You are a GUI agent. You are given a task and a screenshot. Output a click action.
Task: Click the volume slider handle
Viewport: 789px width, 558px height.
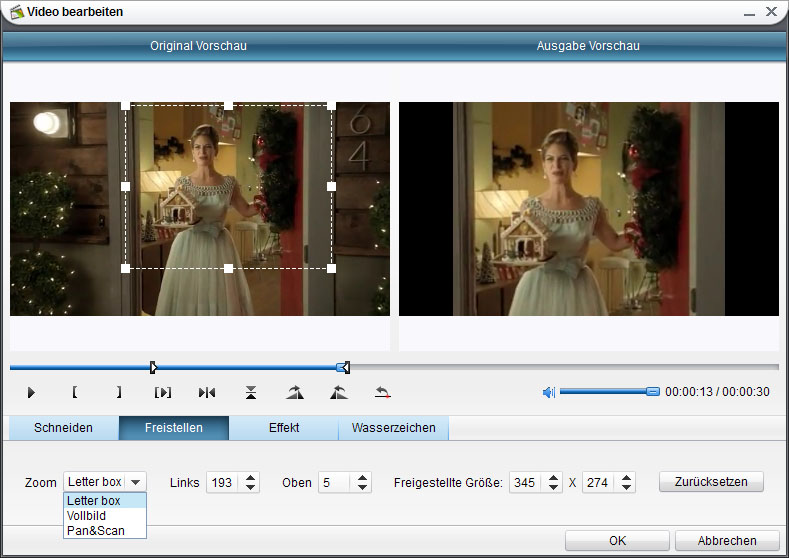click(x=652, y=392)
